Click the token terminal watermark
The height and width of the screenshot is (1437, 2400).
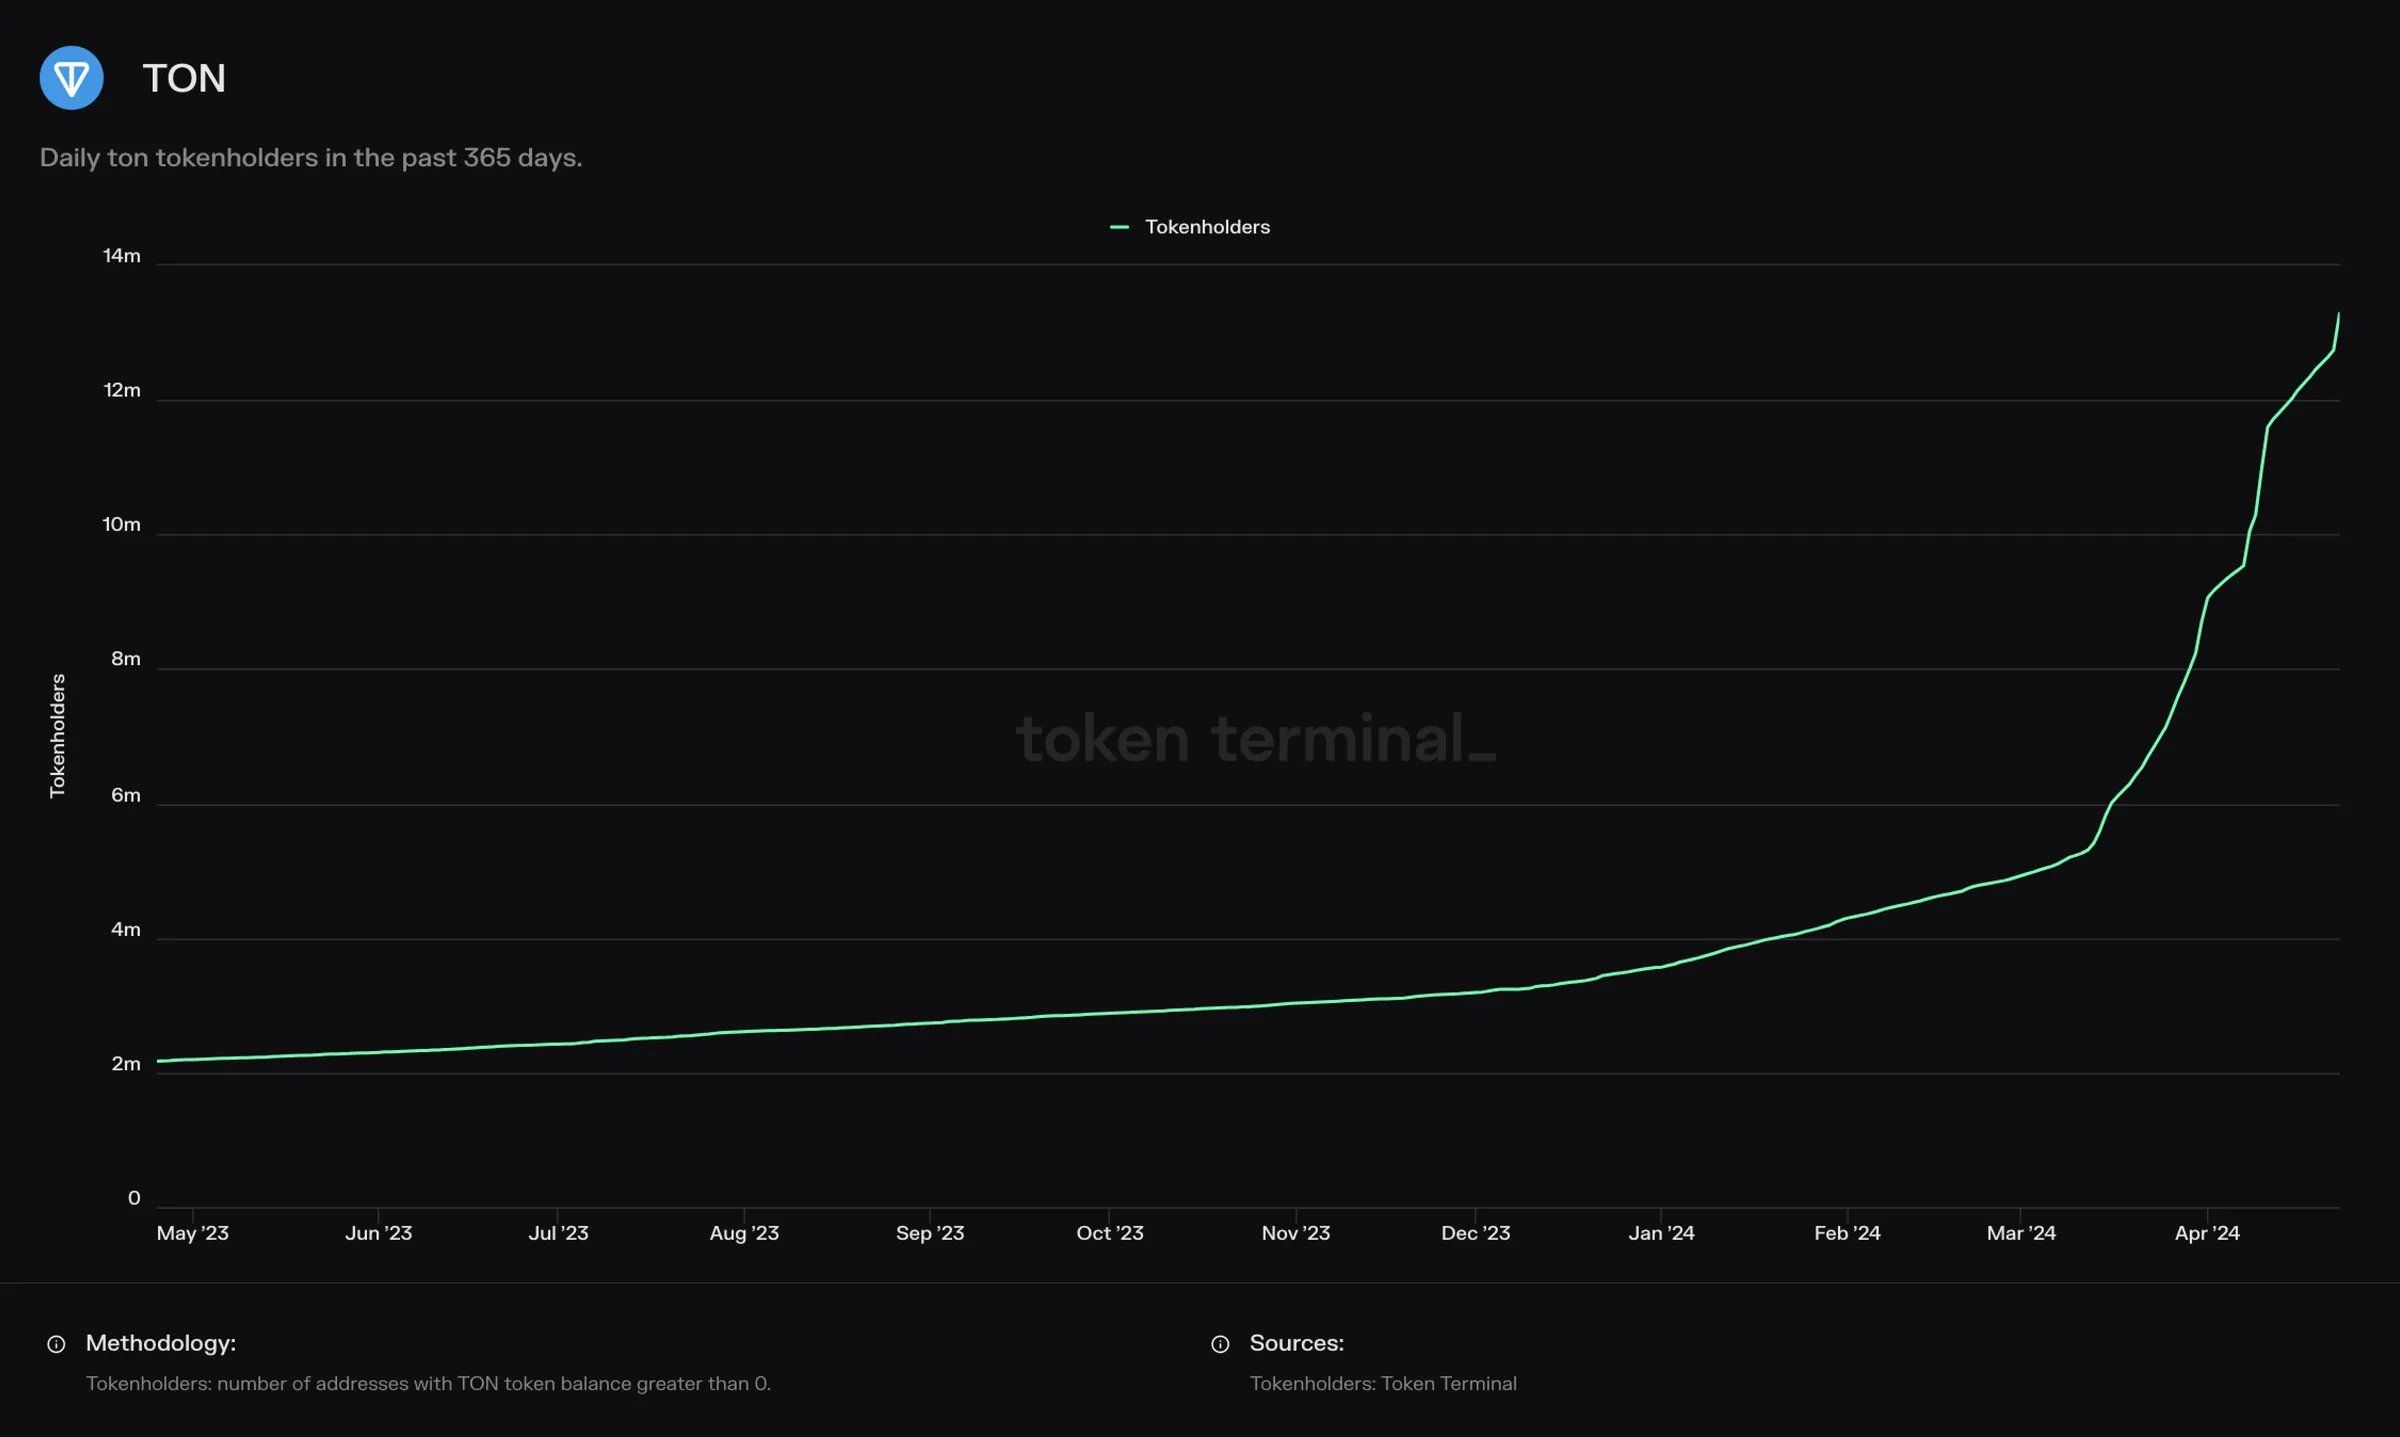click(x=1255, y=739)
